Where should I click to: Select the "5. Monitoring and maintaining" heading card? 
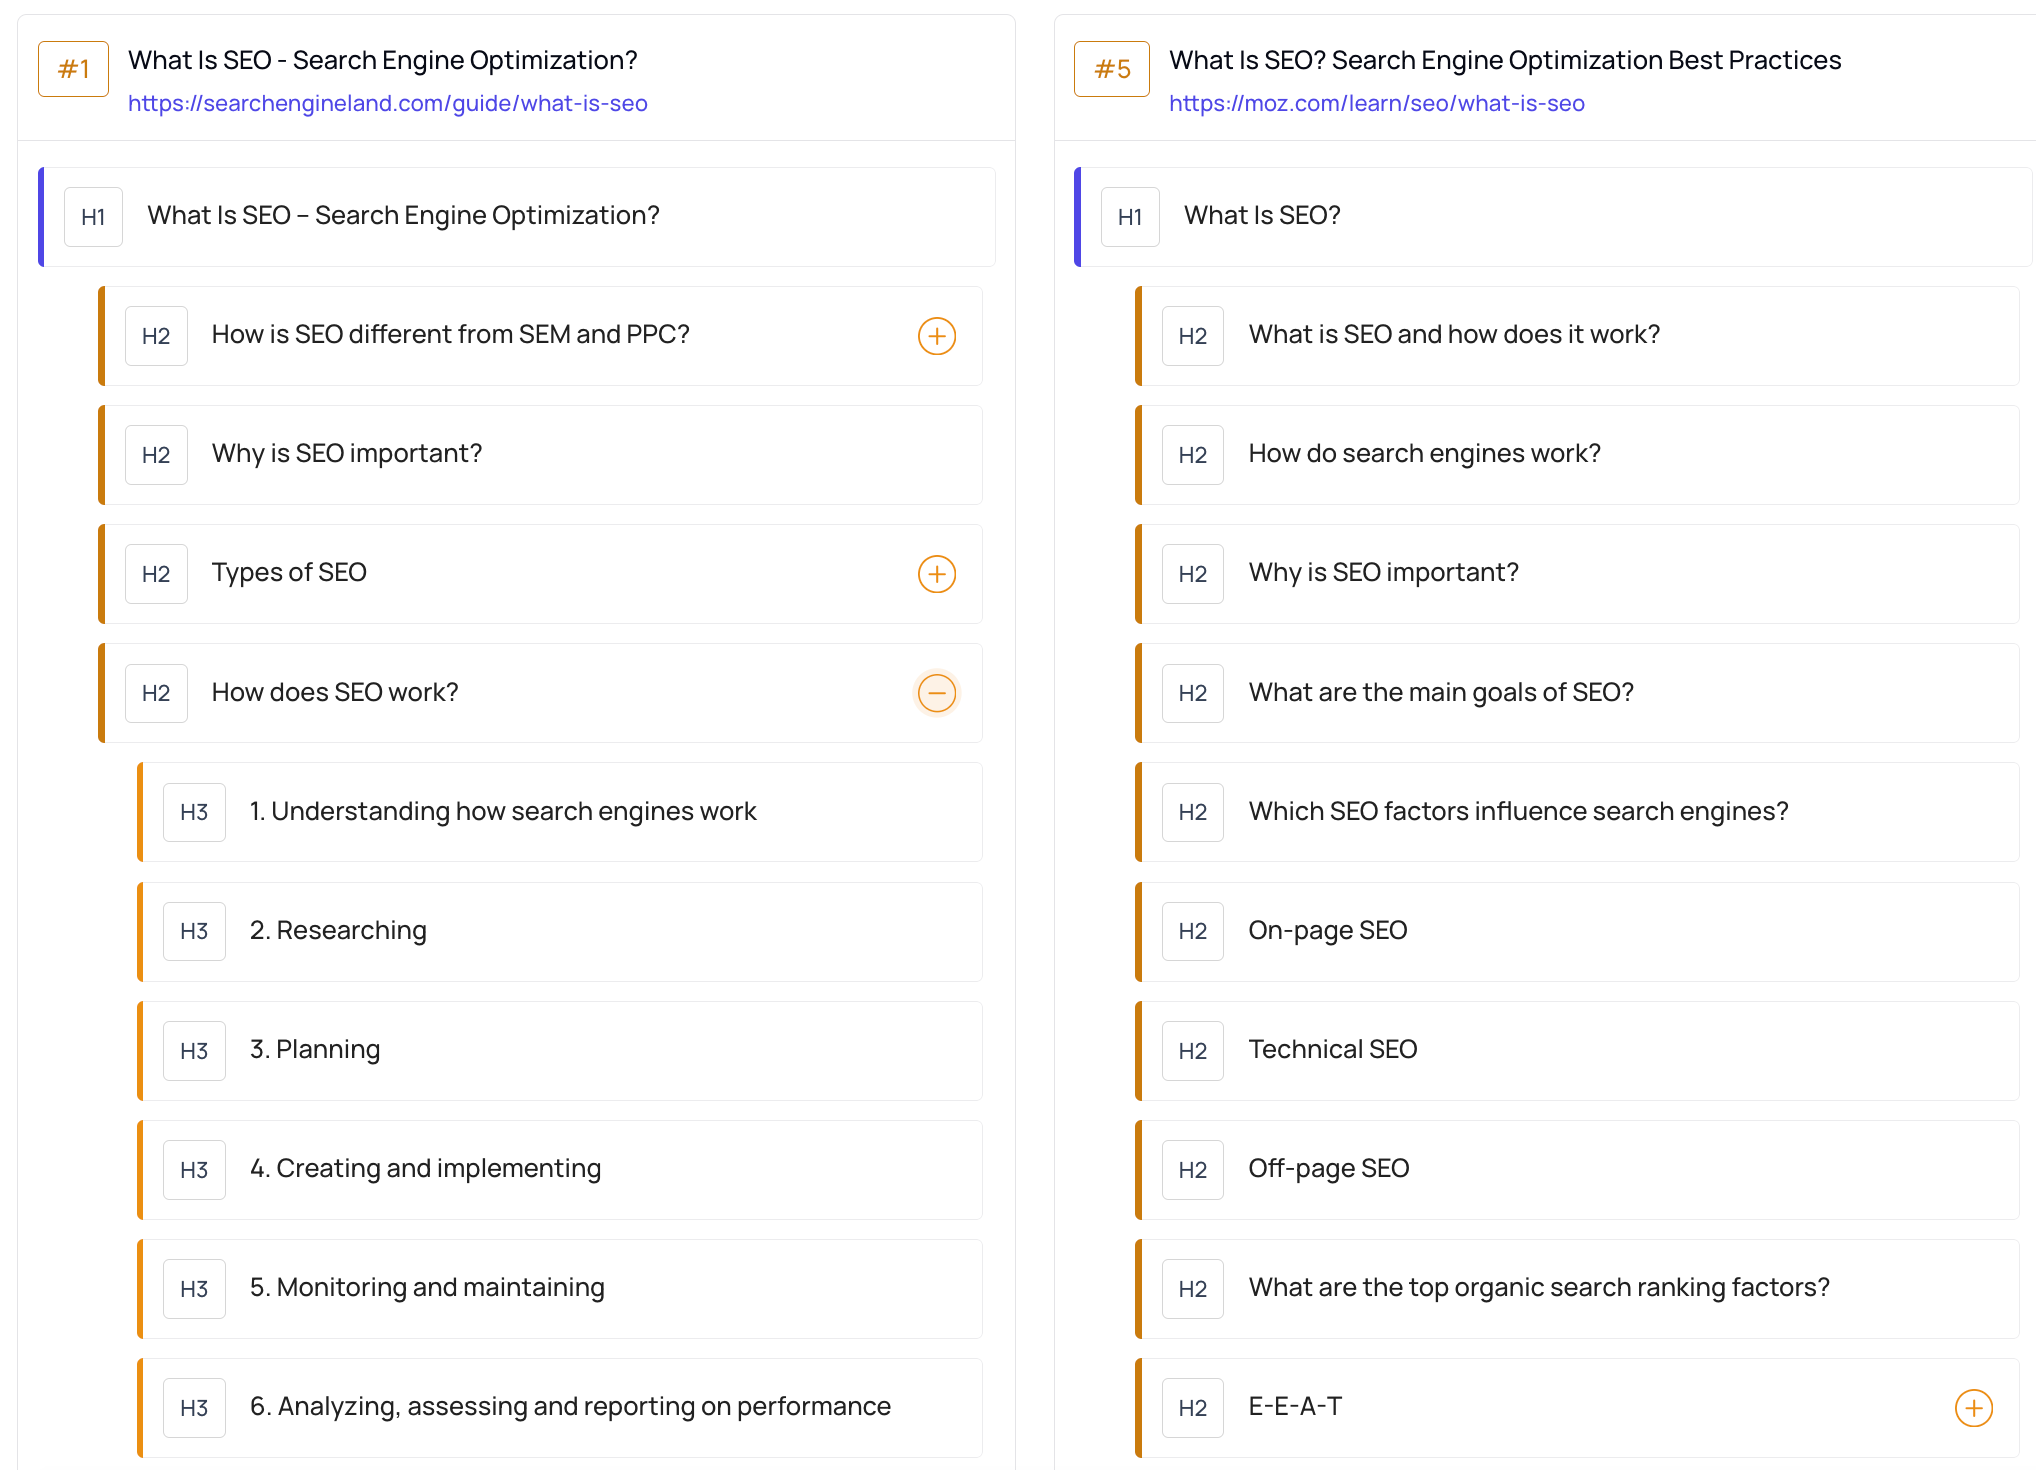(x=560, y=1288)
